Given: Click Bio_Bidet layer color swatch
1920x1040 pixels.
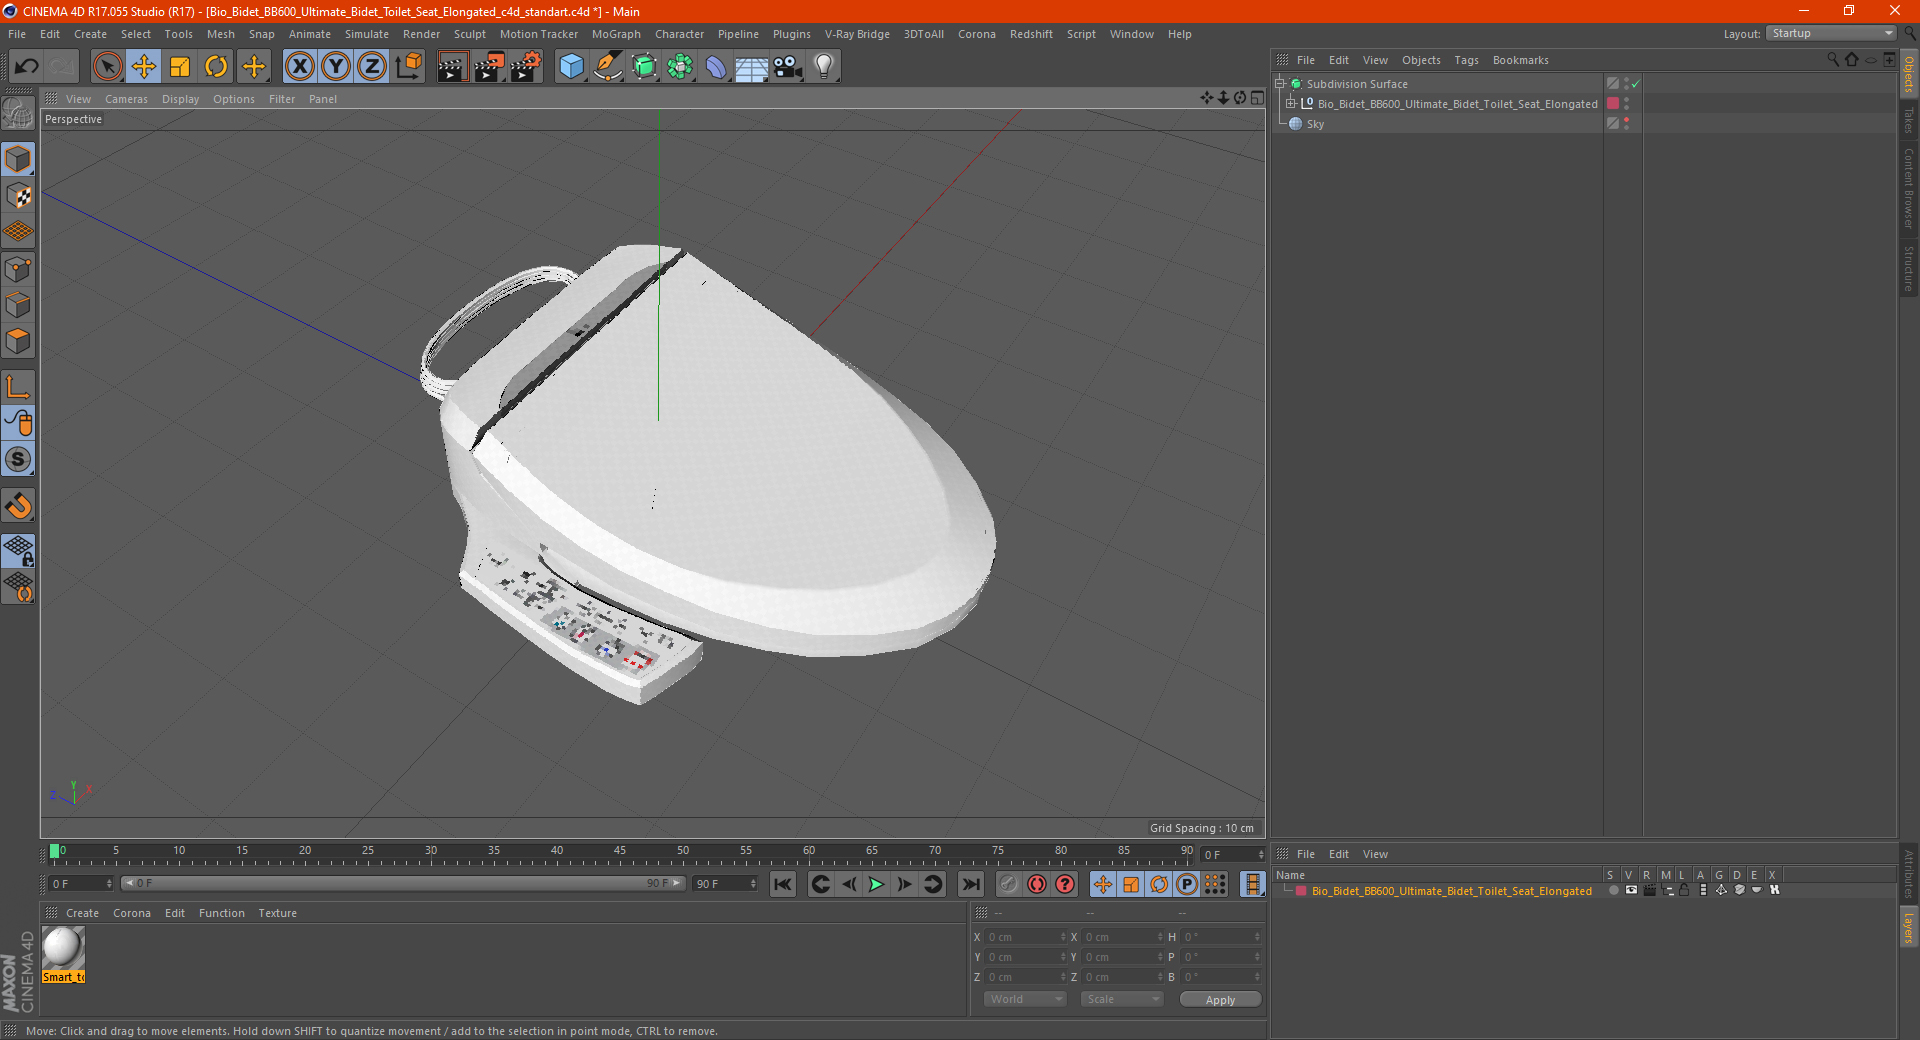Looking at the screenshot, I should [x=1301, y=891].
